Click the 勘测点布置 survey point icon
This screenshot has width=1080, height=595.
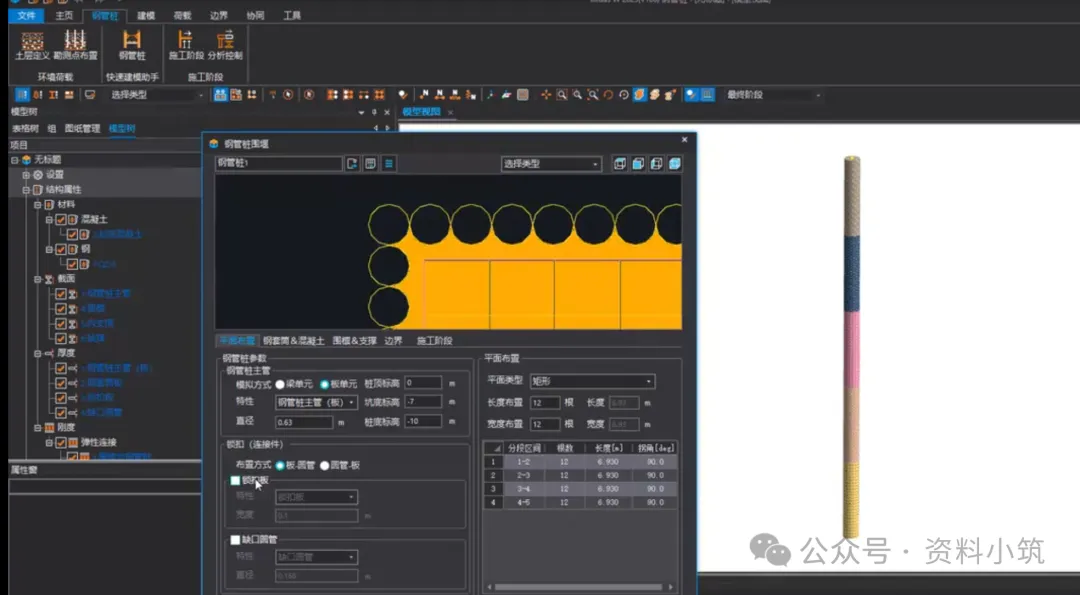pos(75,45)
